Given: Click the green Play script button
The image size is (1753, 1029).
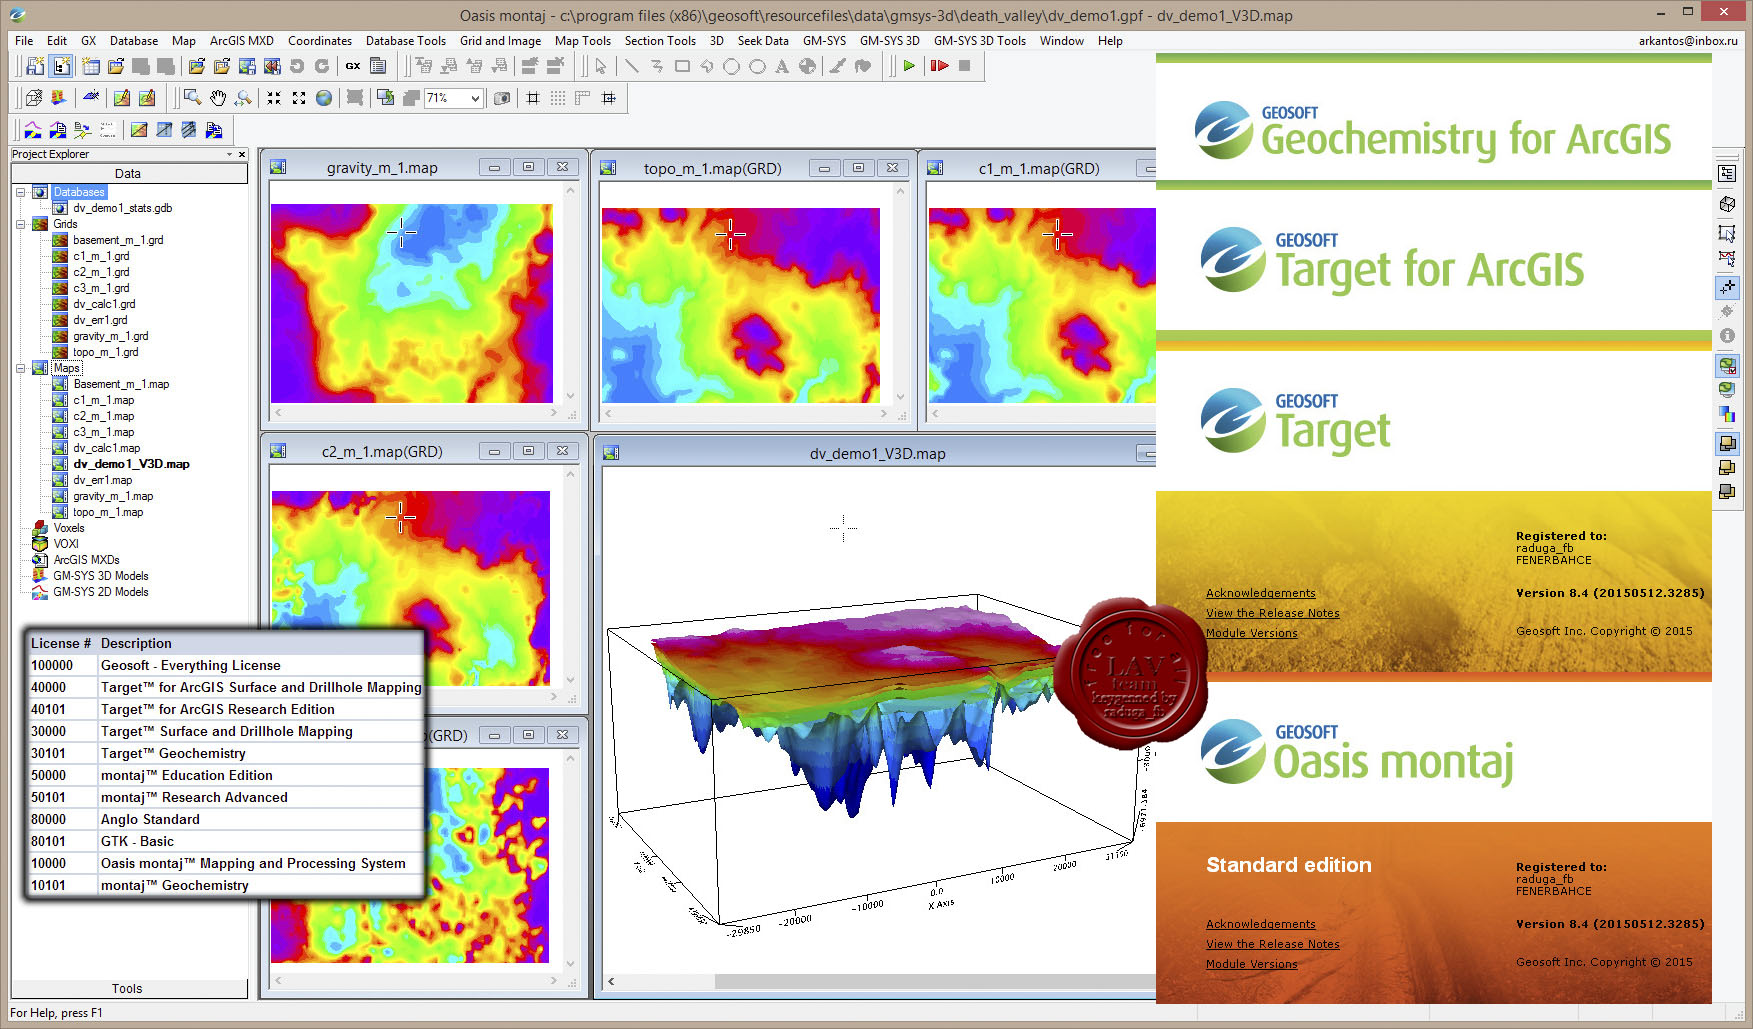Looking at the screenshot, I should [x=909, y=66].
